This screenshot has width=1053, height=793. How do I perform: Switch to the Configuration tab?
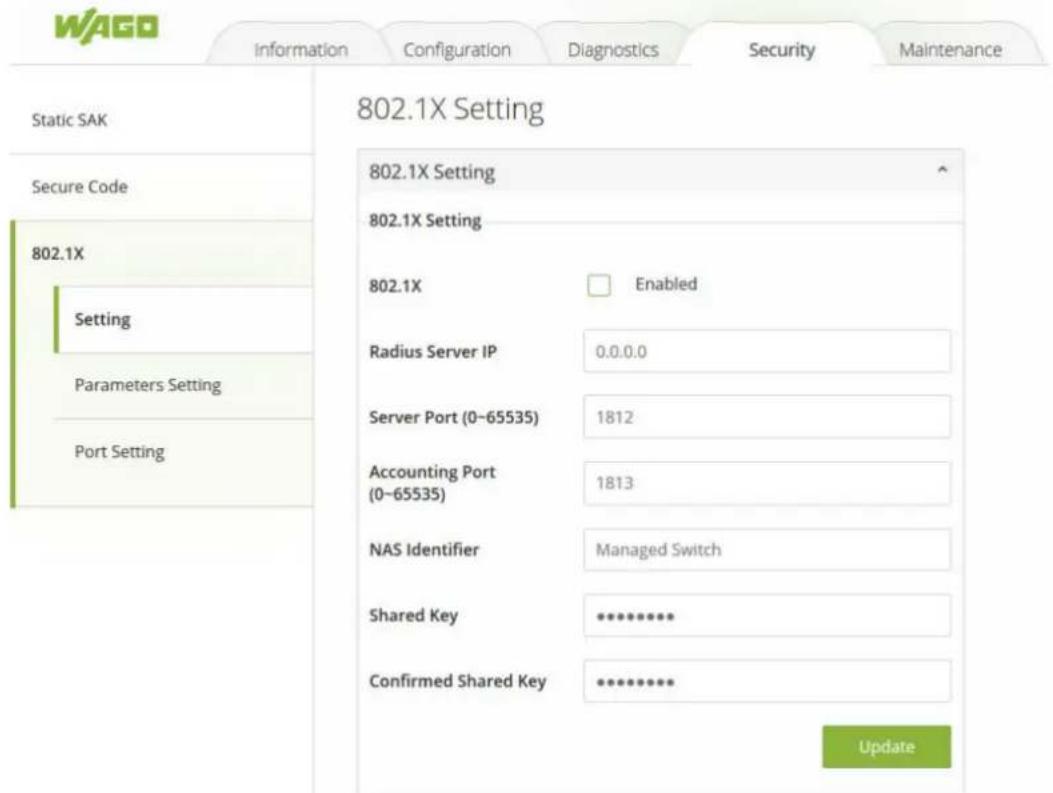(x=457, y=50)
